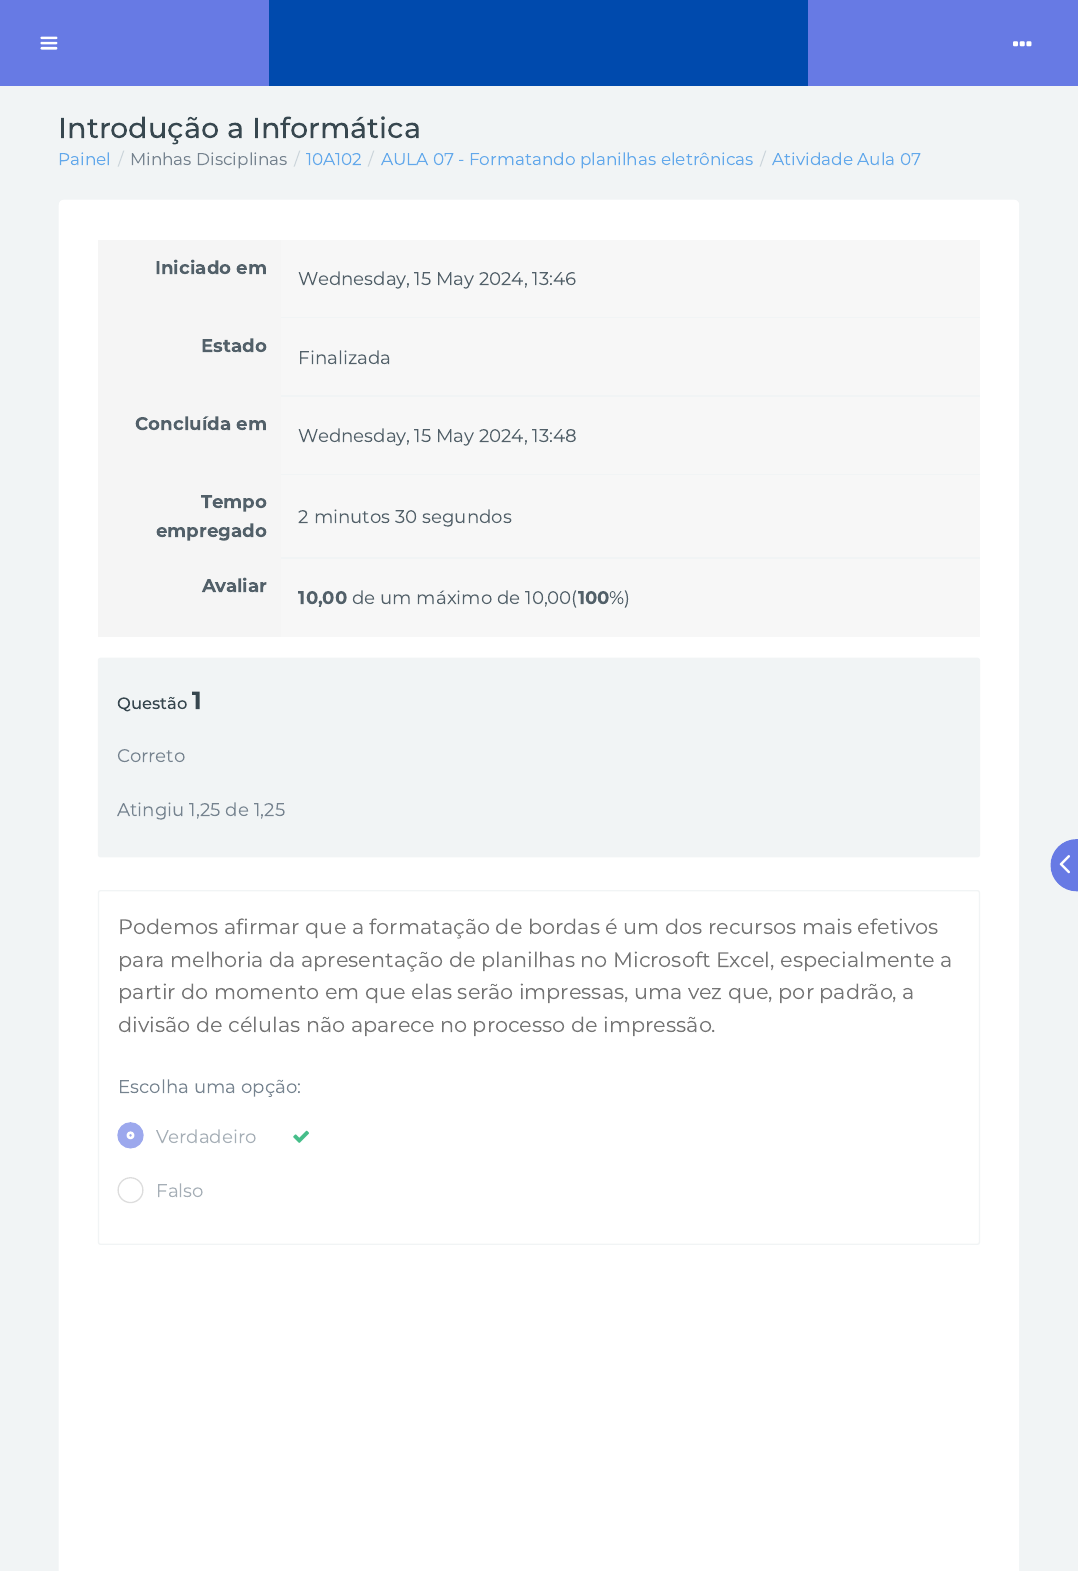
Task: Click the Verdadeiro answer label
Action: [206, 1137]
